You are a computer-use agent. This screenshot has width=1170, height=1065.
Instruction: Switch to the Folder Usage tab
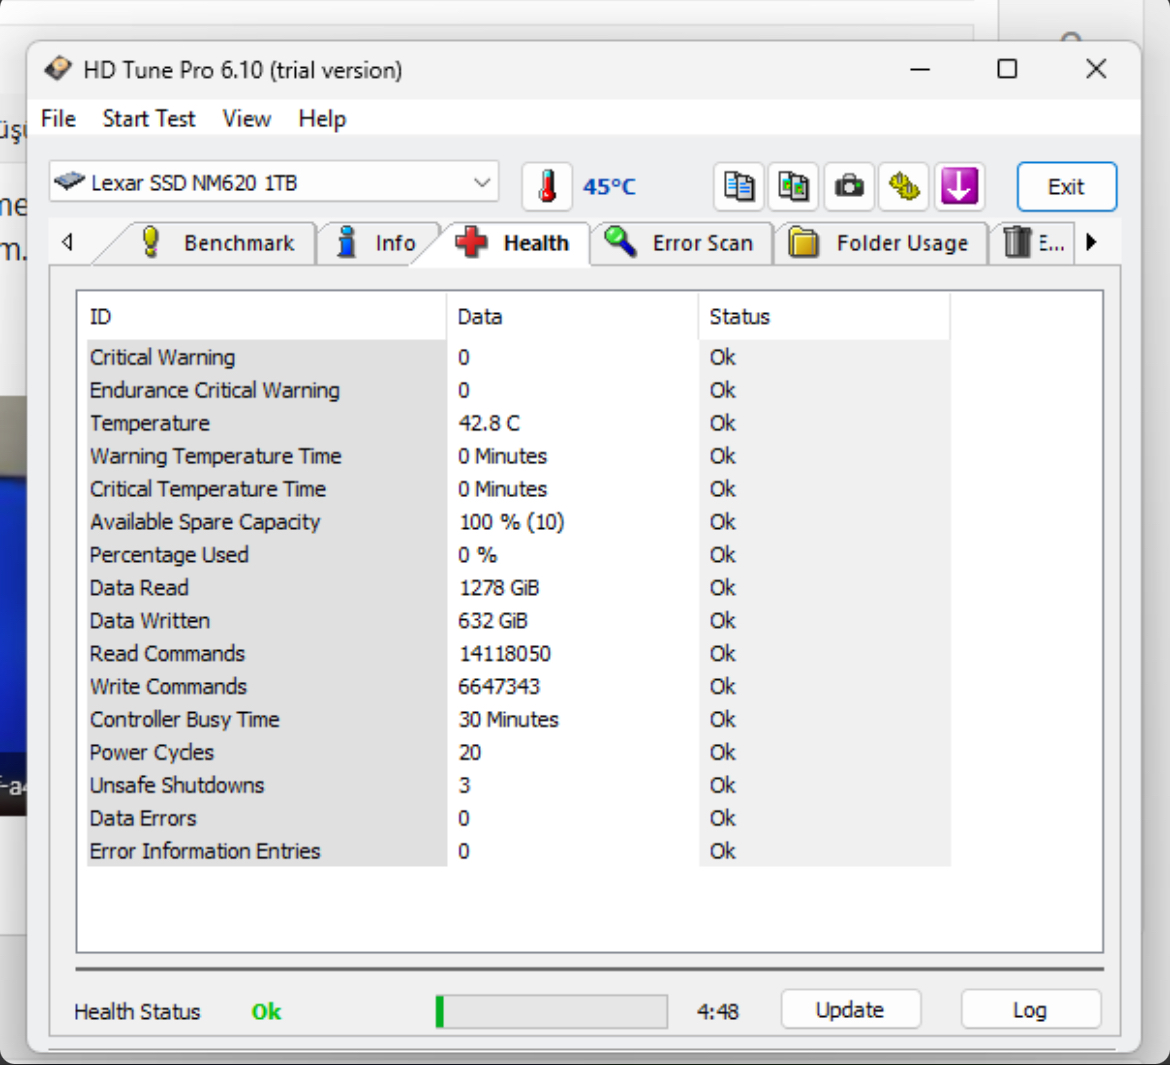[880, 243]
